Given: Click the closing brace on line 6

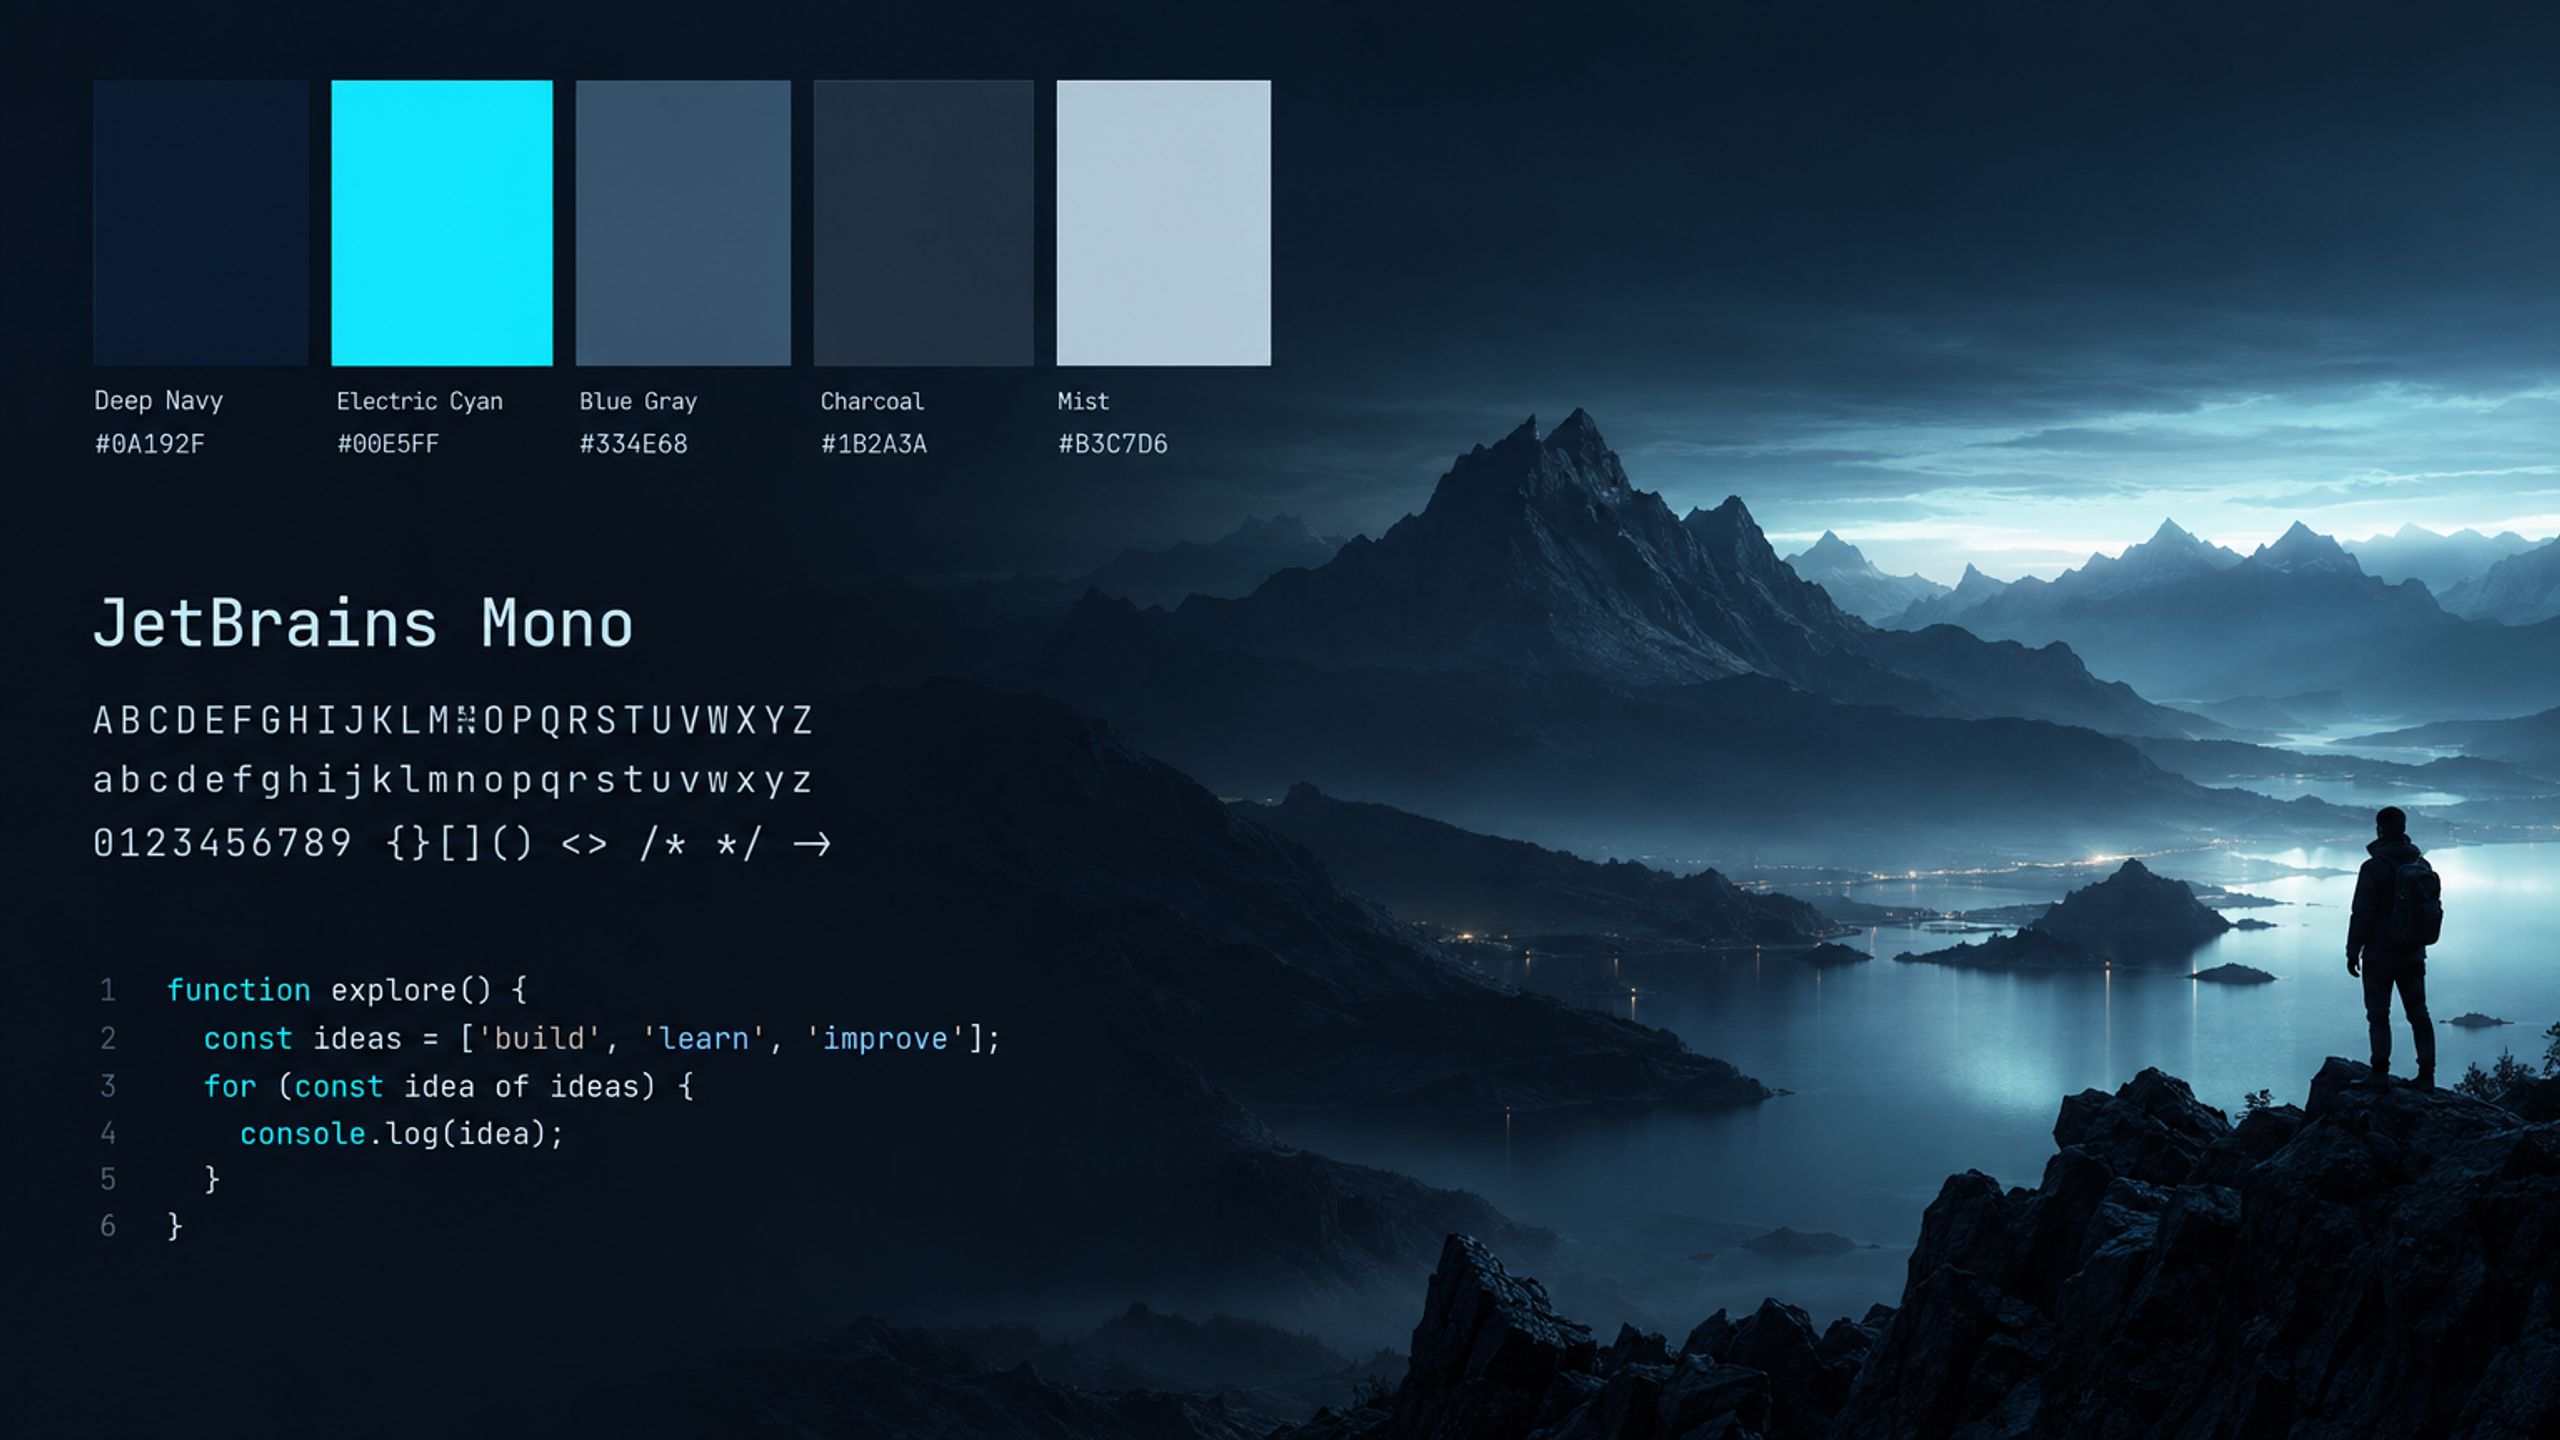Looking at the screenshot, I should 175,1227.
